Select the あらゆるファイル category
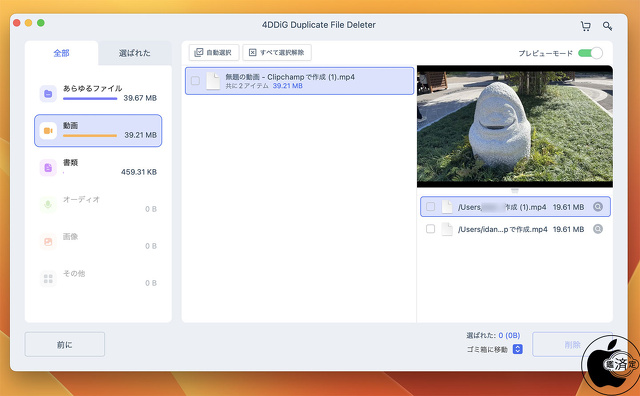 point(98,93)
